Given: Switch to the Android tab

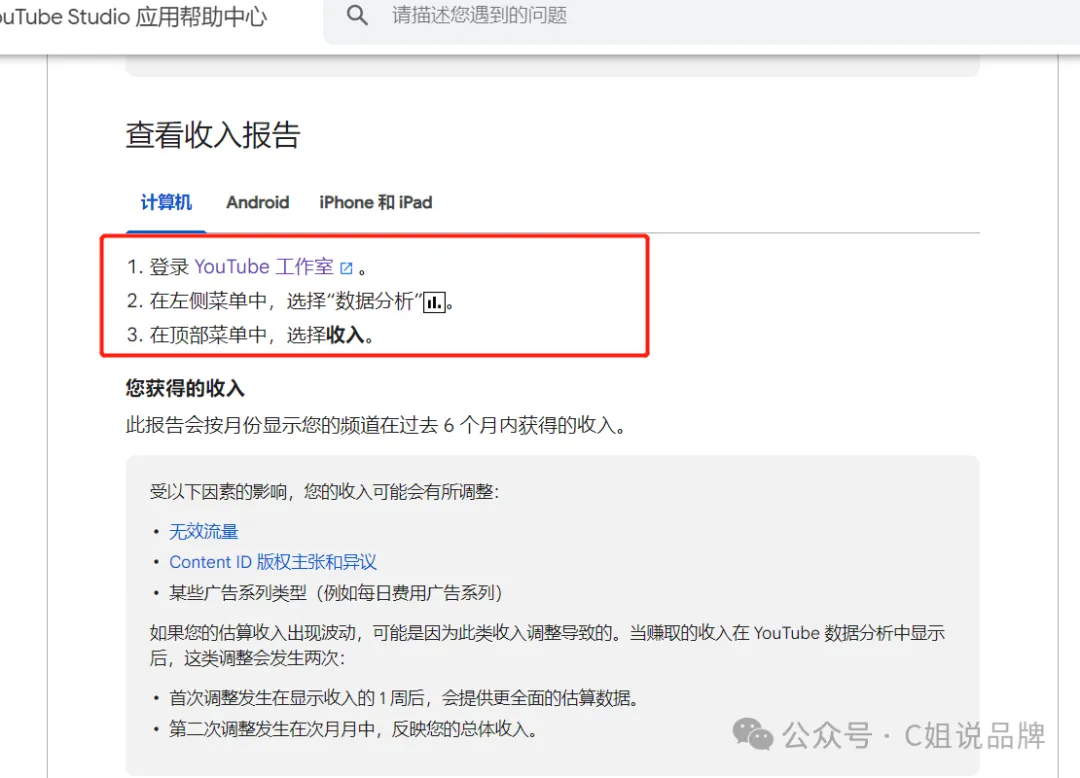Looking at the screenshot, I should [x=258, y=202].
